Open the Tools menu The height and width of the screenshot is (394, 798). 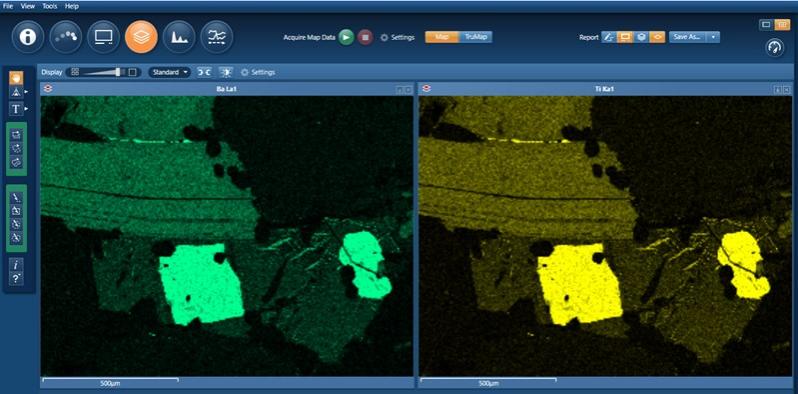click(x=50, y=6)
